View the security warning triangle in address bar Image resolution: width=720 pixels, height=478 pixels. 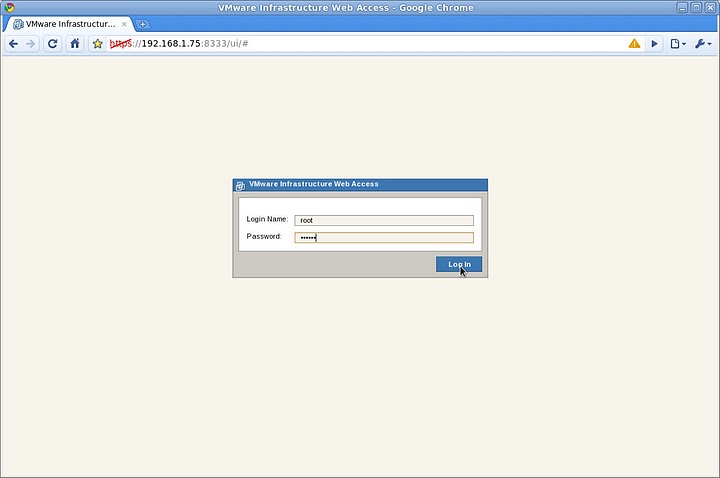[x=634, y=44]
